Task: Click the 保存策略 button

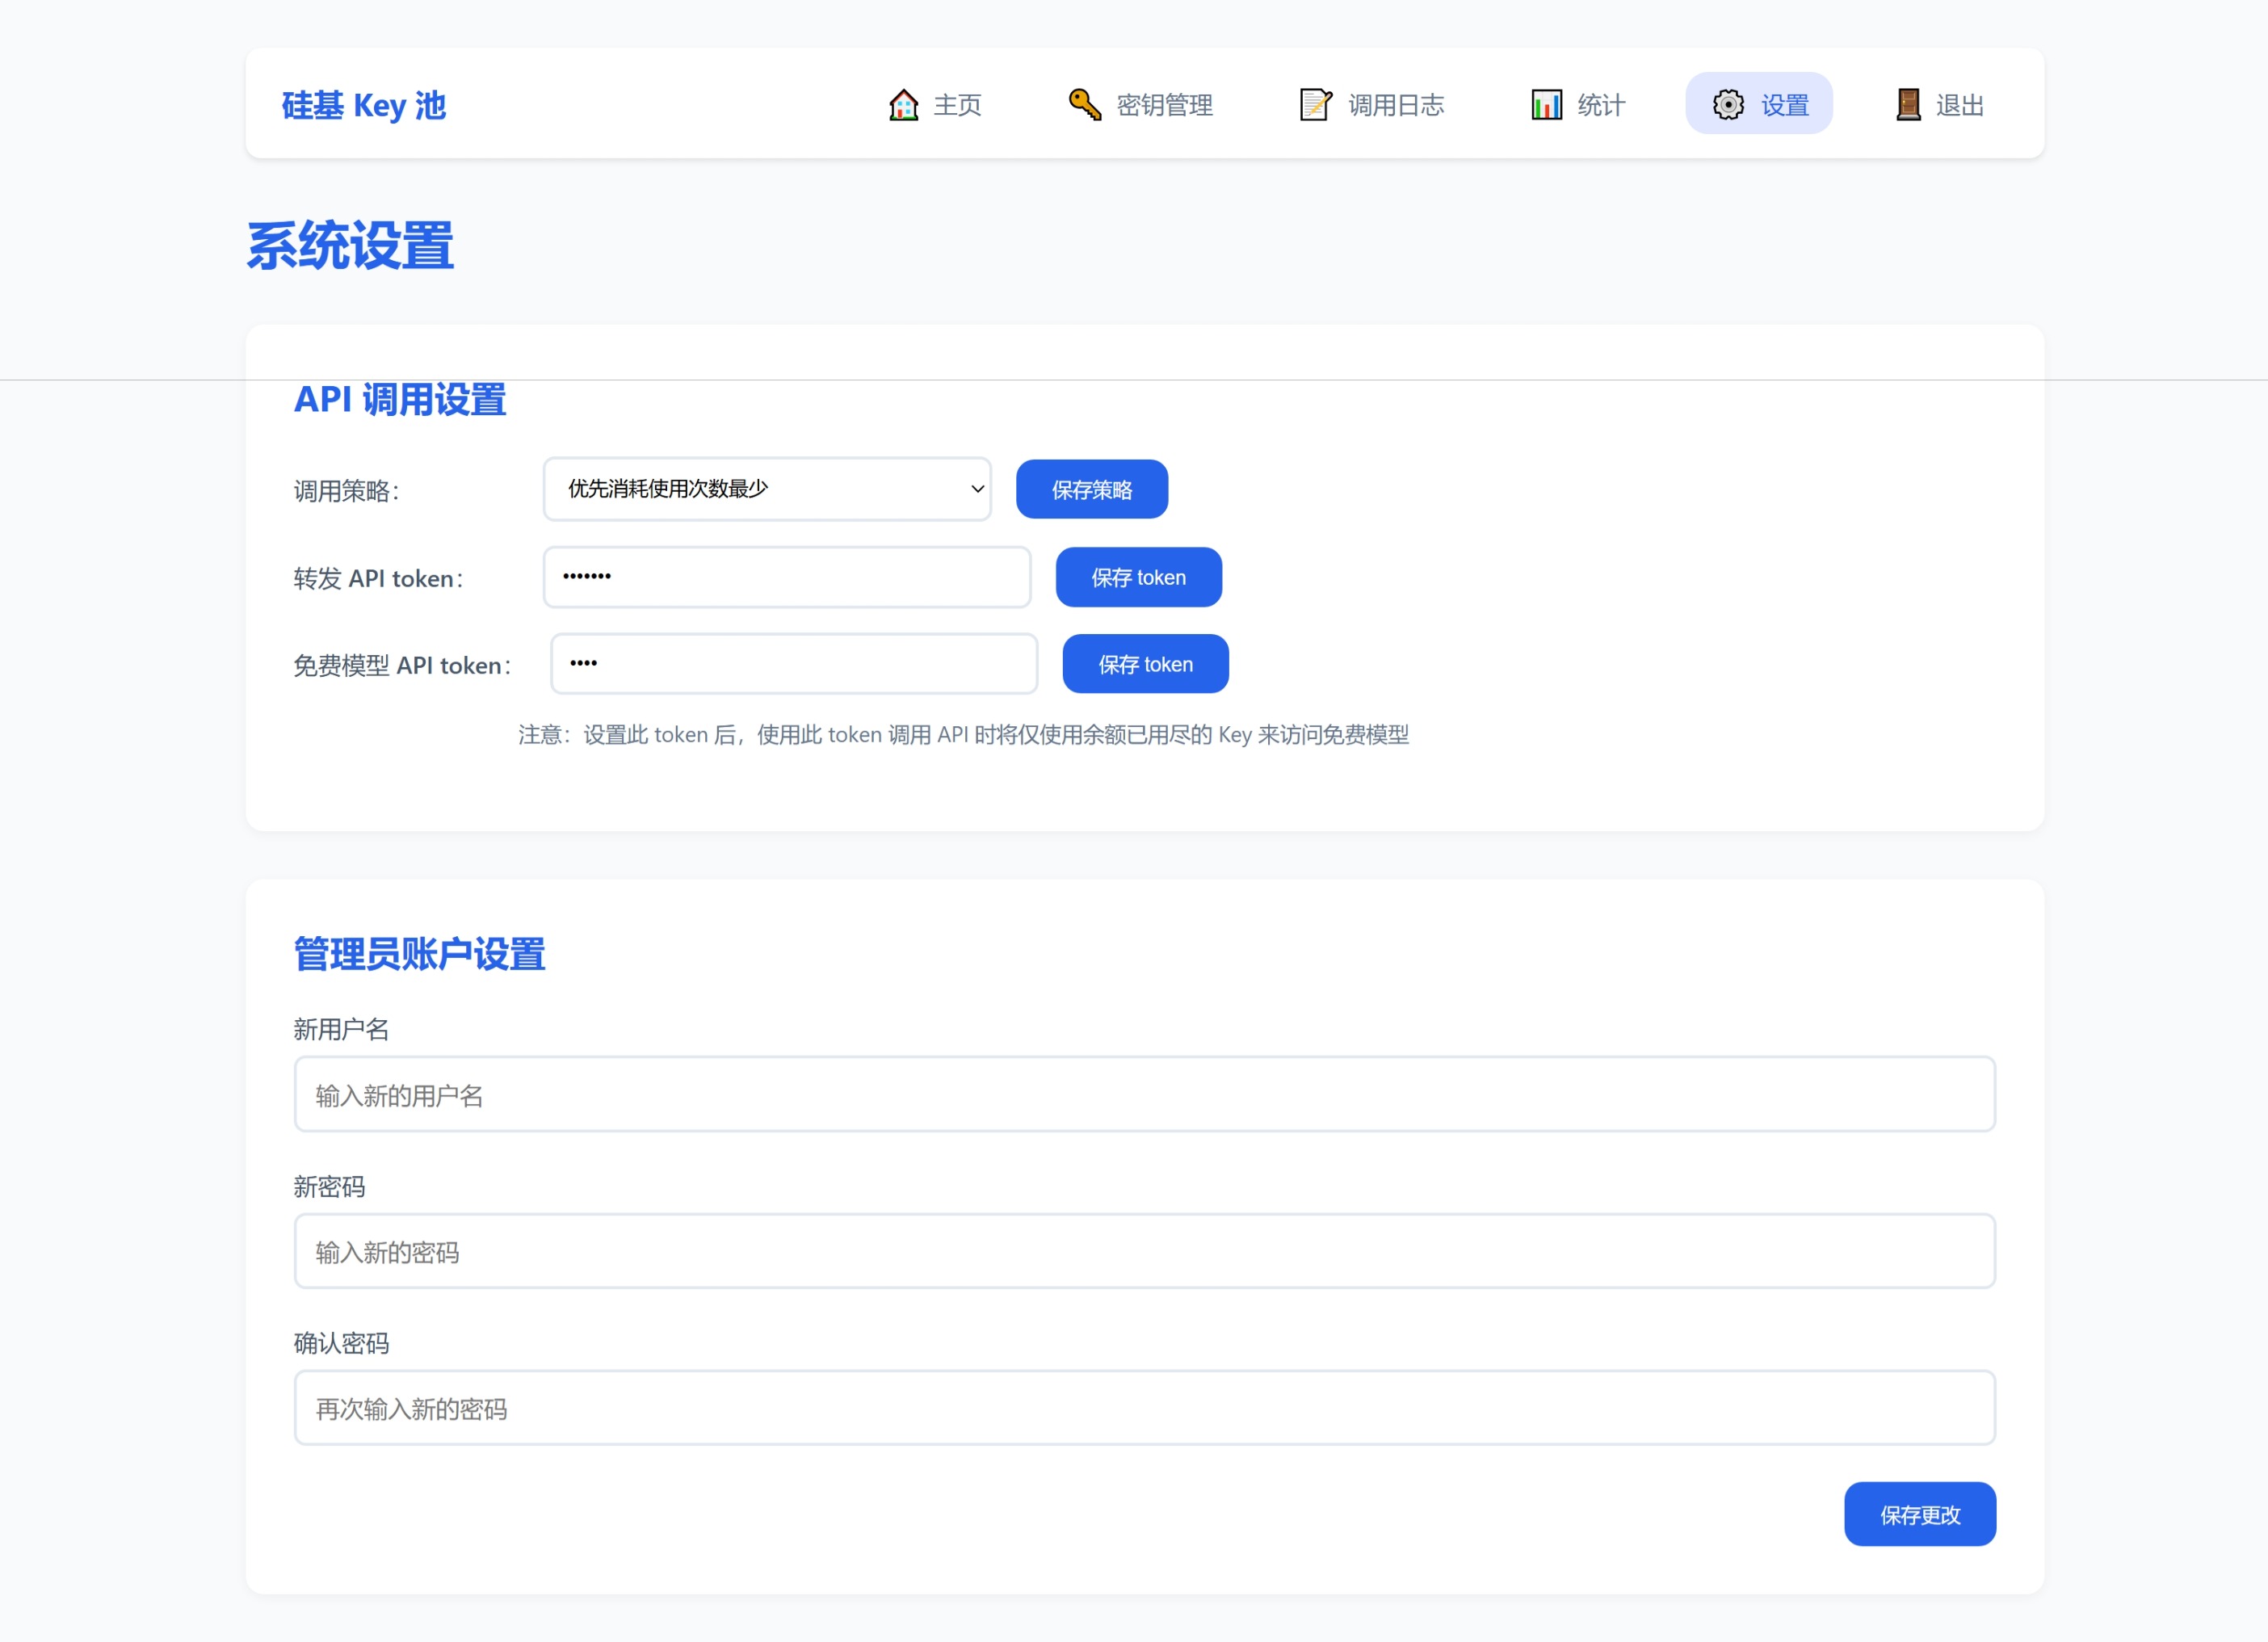Action: 1092,489
